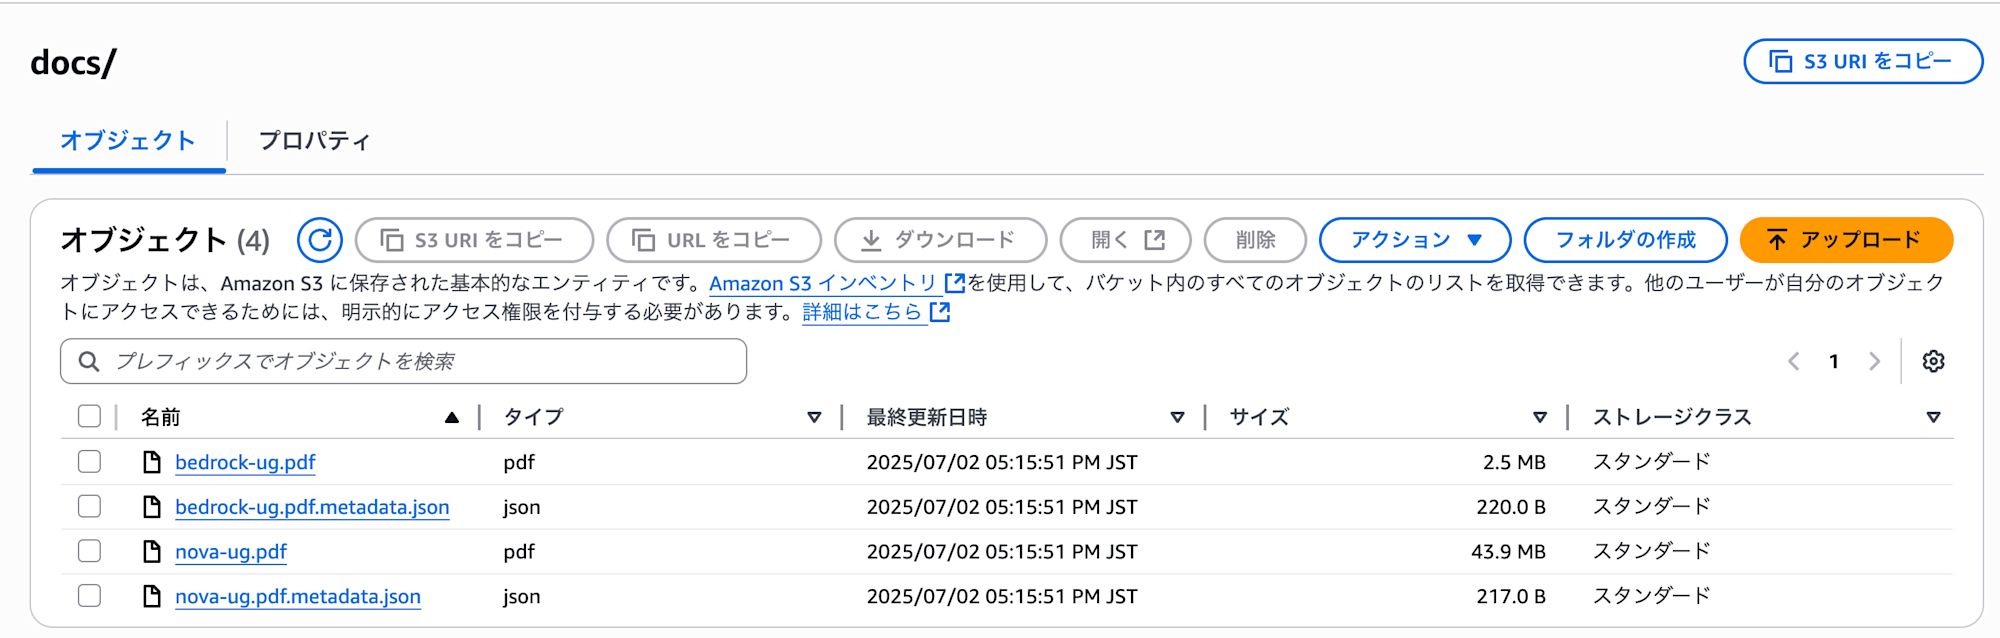Click the search magnifier icon

(89, 361)
